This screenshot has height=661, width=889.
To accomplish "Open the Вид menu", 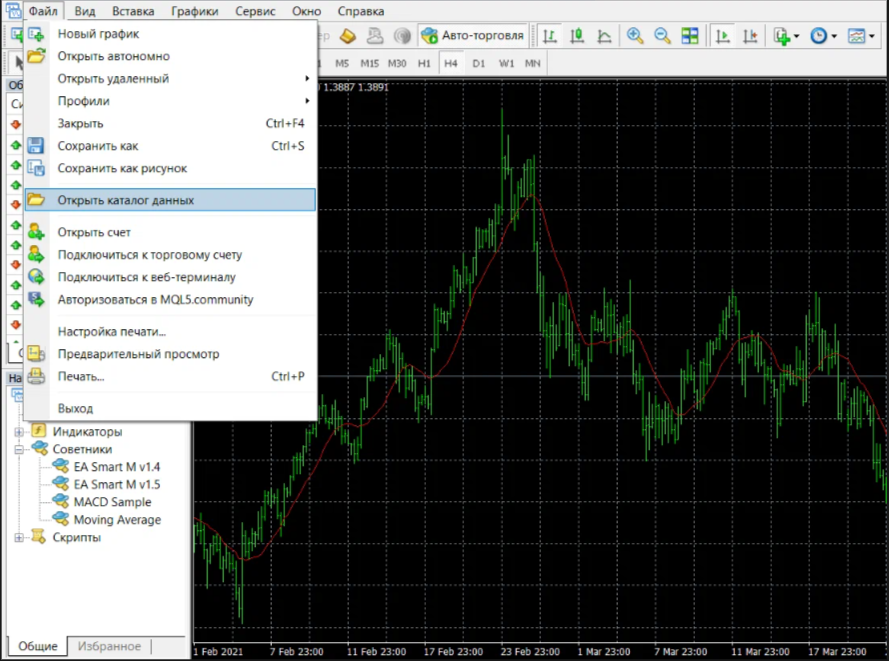I will [x=85, y=11].
